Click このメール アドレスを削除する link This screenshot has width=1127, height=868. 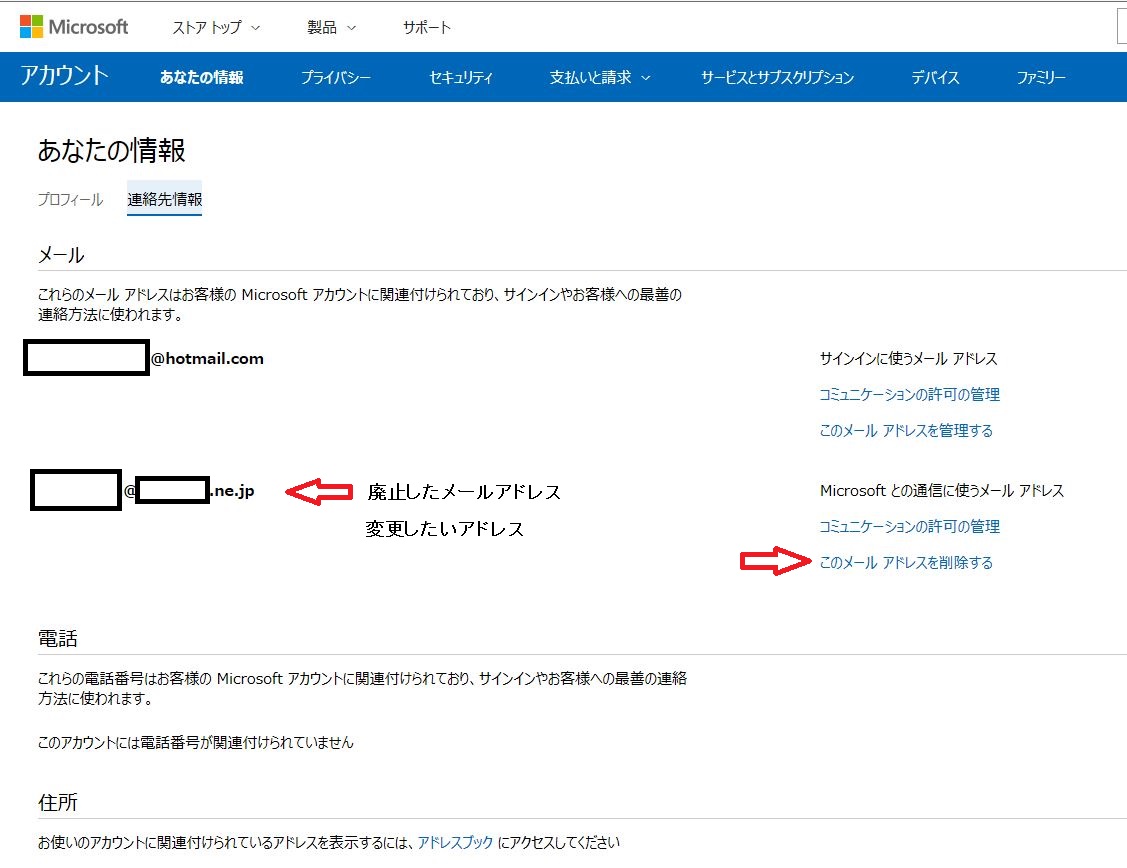point(906,563)
